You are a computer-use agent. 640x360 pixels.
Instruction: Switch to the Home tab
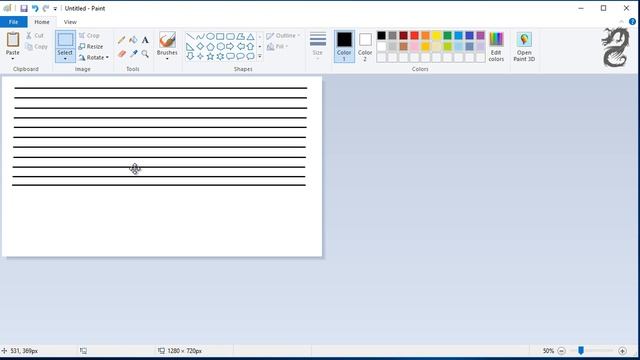(42, 22)
